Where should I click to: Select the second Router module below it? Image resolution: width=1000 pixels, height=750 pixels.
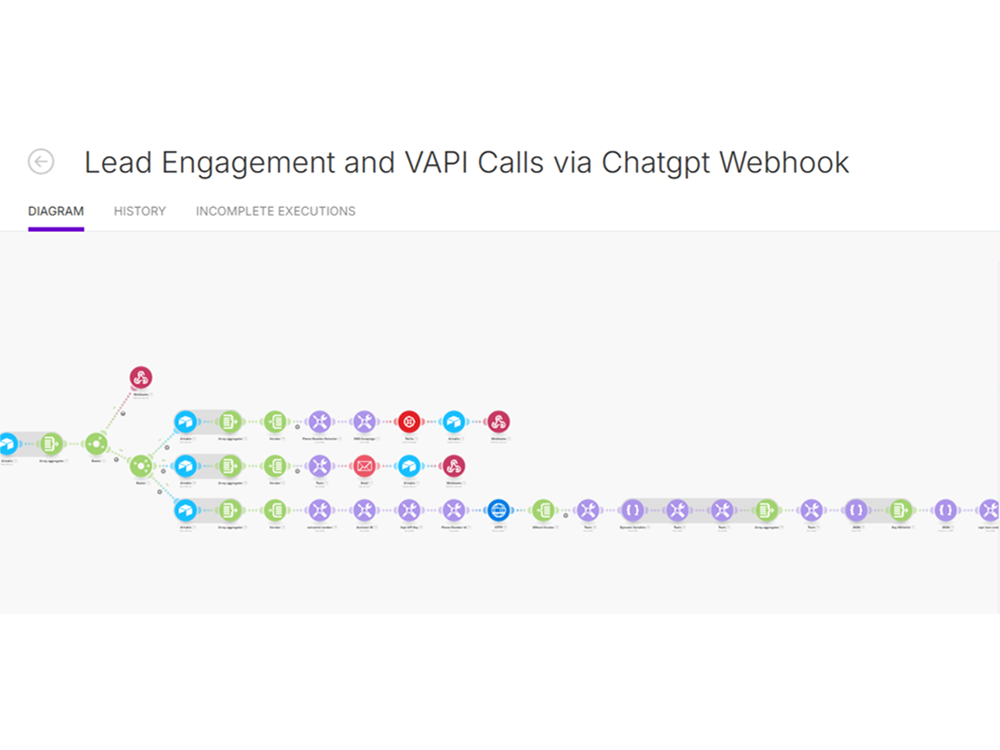142,466
